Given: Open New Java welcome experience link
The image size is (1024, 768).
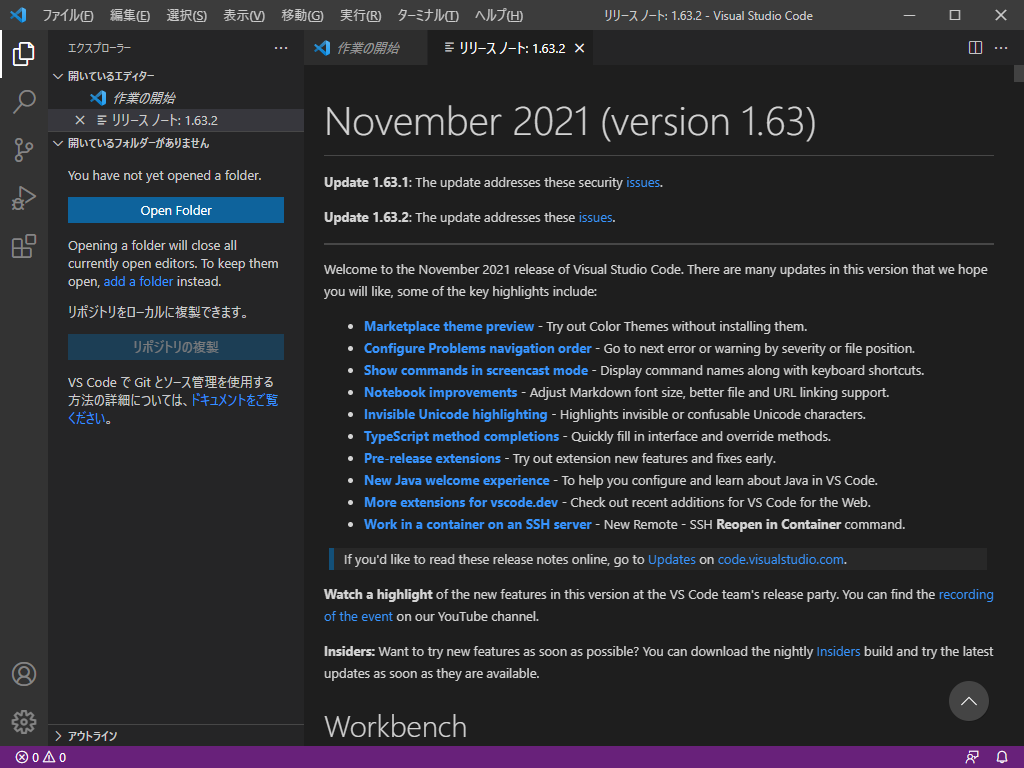Looking at the screenshot, I should 456,481.
